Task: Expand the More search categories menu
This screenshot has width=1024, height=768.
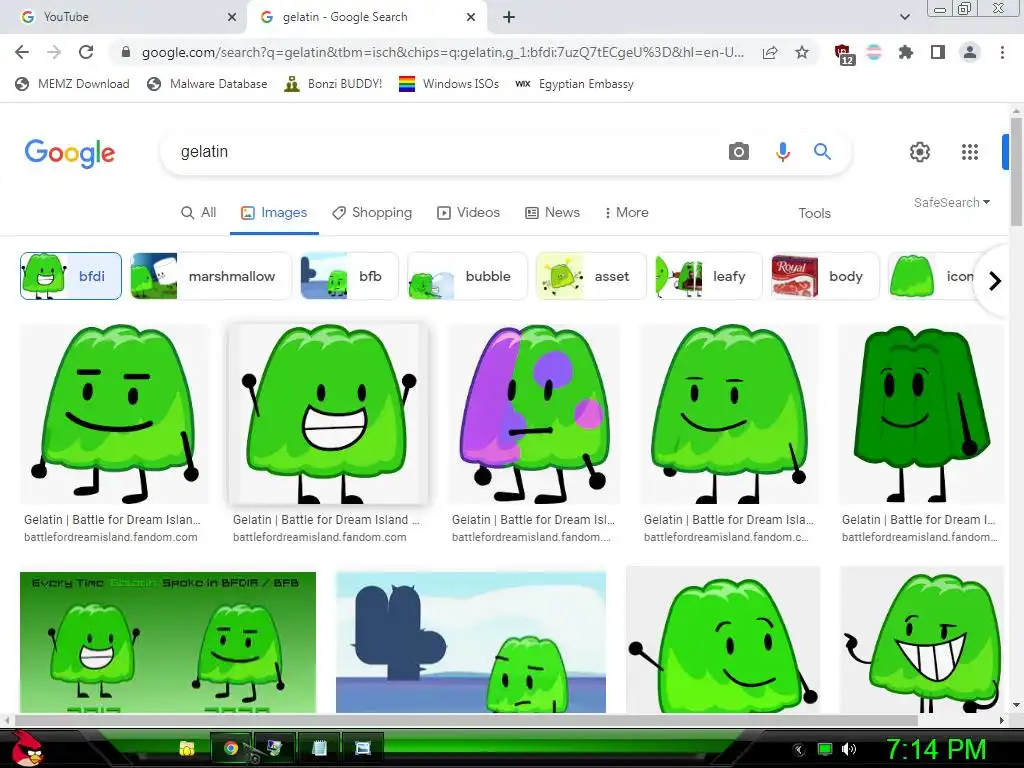Action: [x=626, y=212]
